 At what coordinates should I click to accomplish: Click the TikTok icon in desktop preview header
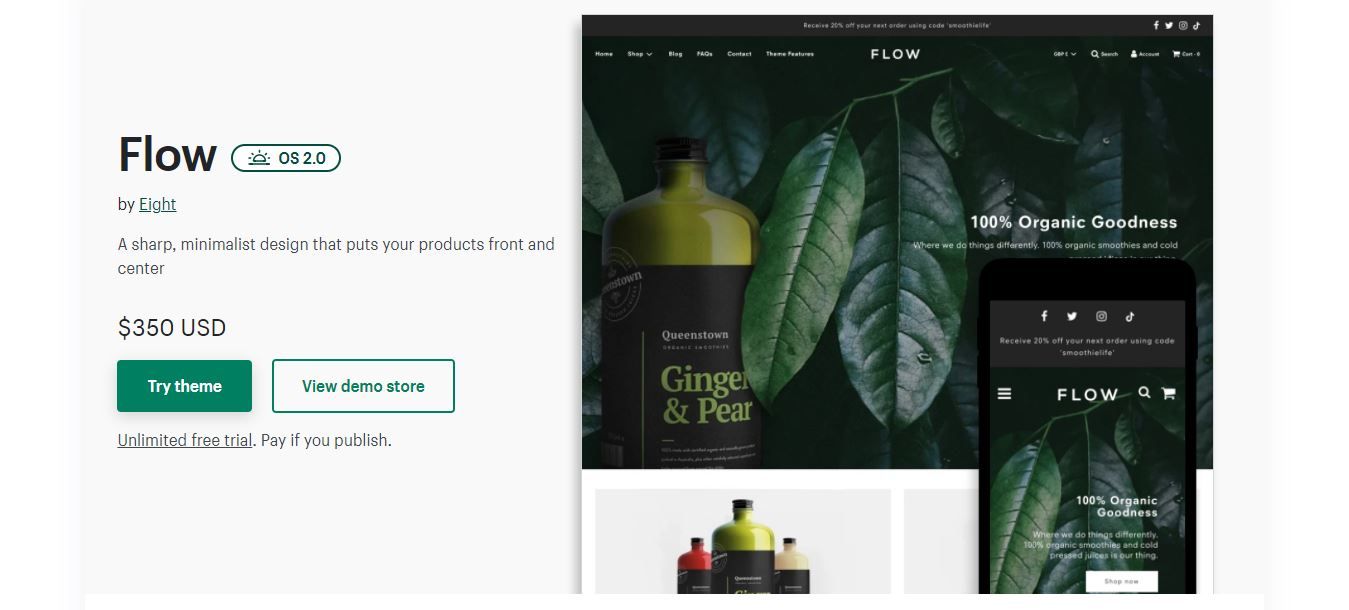tap(1196, 26)
